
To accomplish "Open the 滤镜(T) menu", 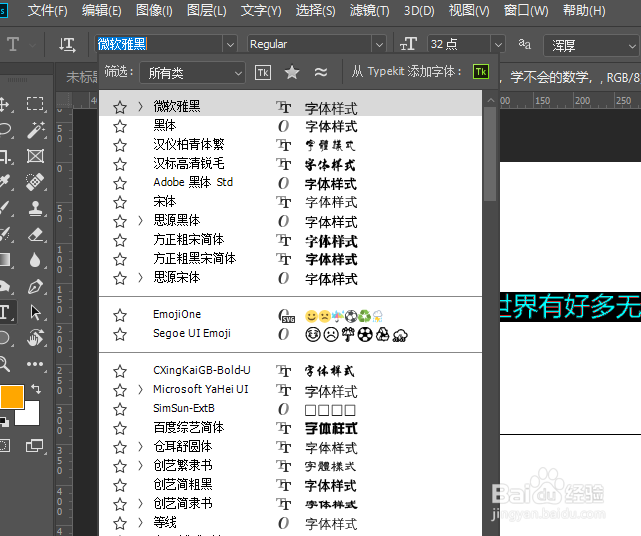I will [370, 10].
